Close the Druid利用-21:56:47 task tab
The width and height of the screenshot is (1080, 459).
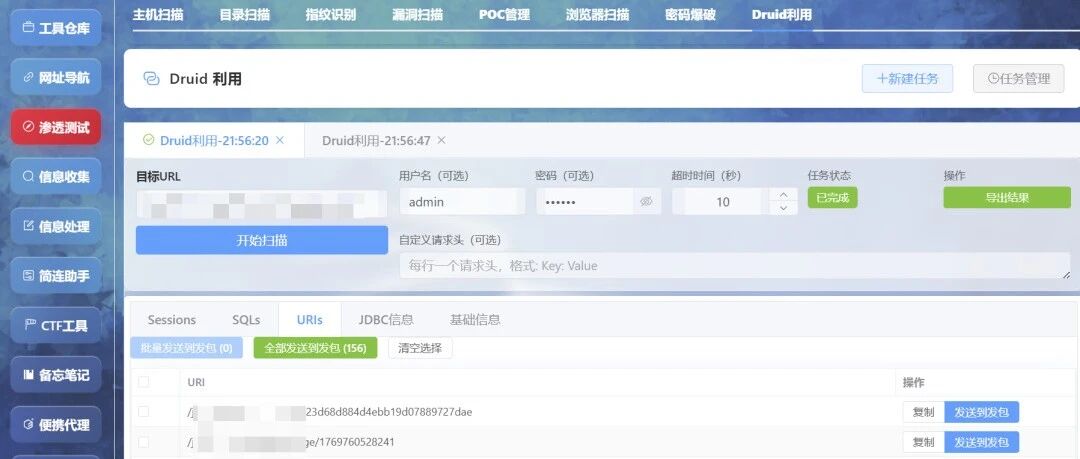click(x=442, y=140)
